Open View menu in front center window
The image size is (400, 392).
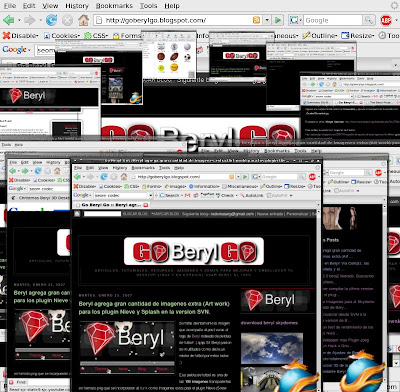(103, 168)
